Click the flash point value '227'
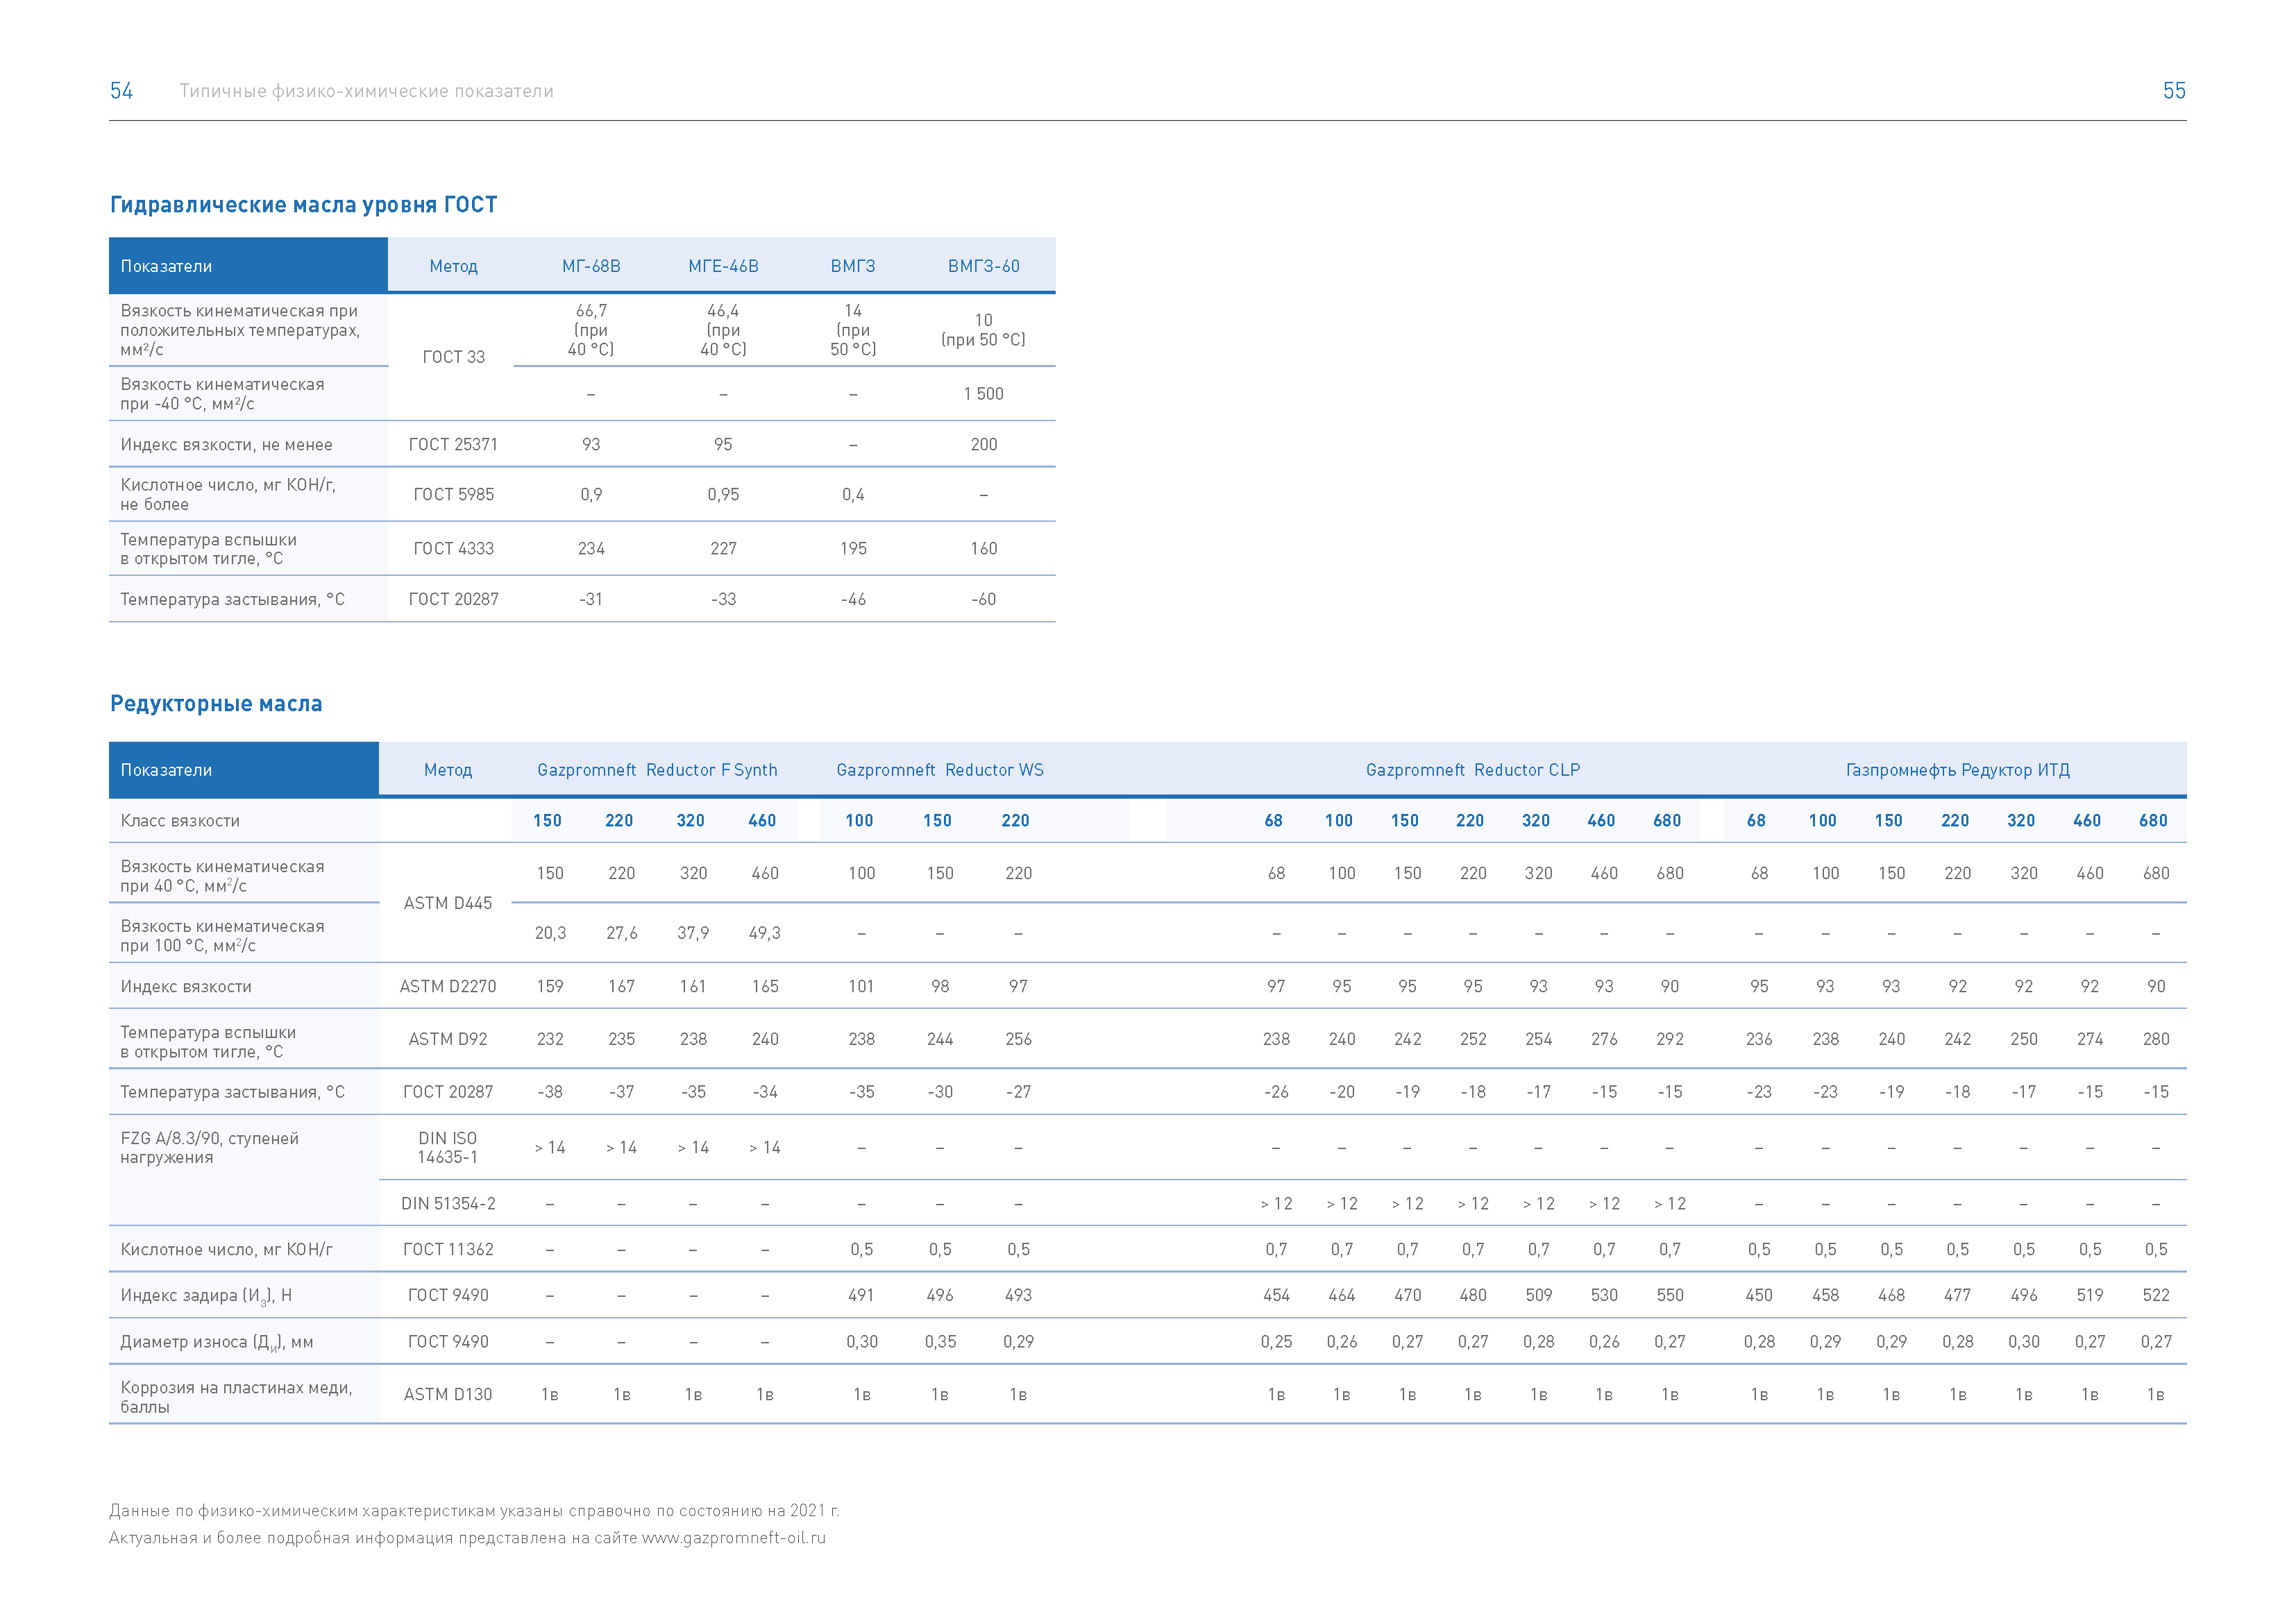The image size is (2296, 1623). click(723, 549)
